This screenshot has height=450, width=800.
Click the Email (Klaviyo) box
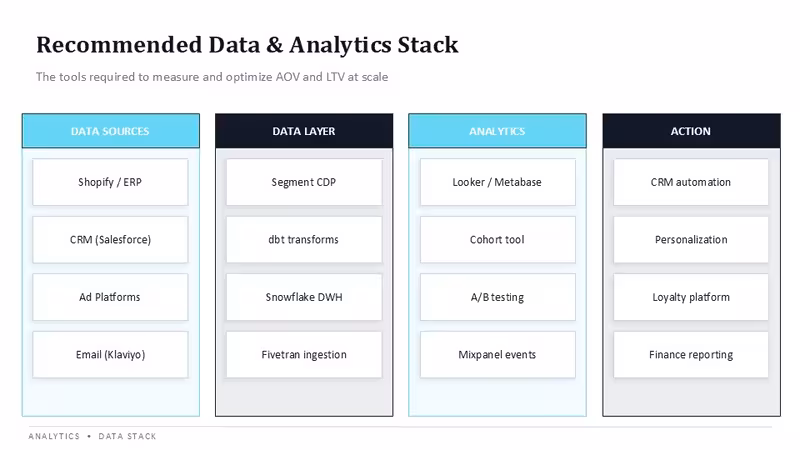(x=110, y=355)
